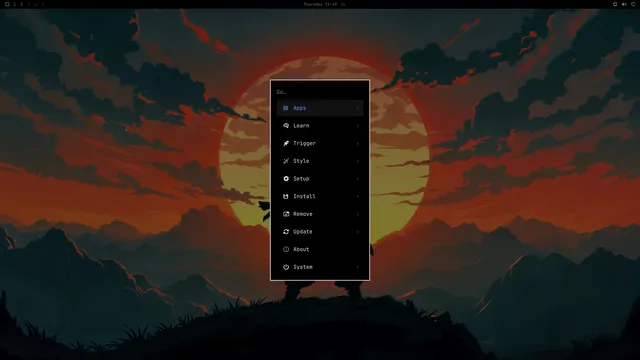Click the Learn chat bubble icon
This screenshot has height=360, width=640.
click(x=286, y=126)
